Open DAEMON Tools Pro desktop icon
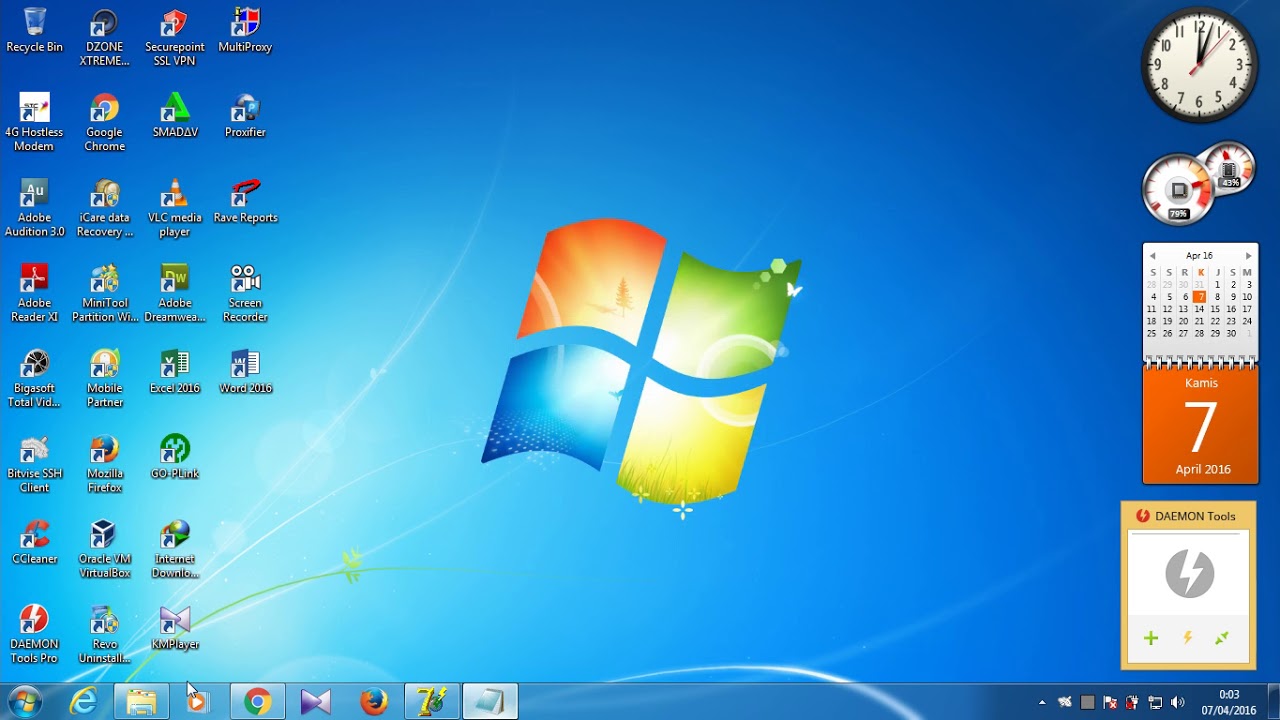The width and height of the screenshot is (1280, 720). click(x=34, y=634)
